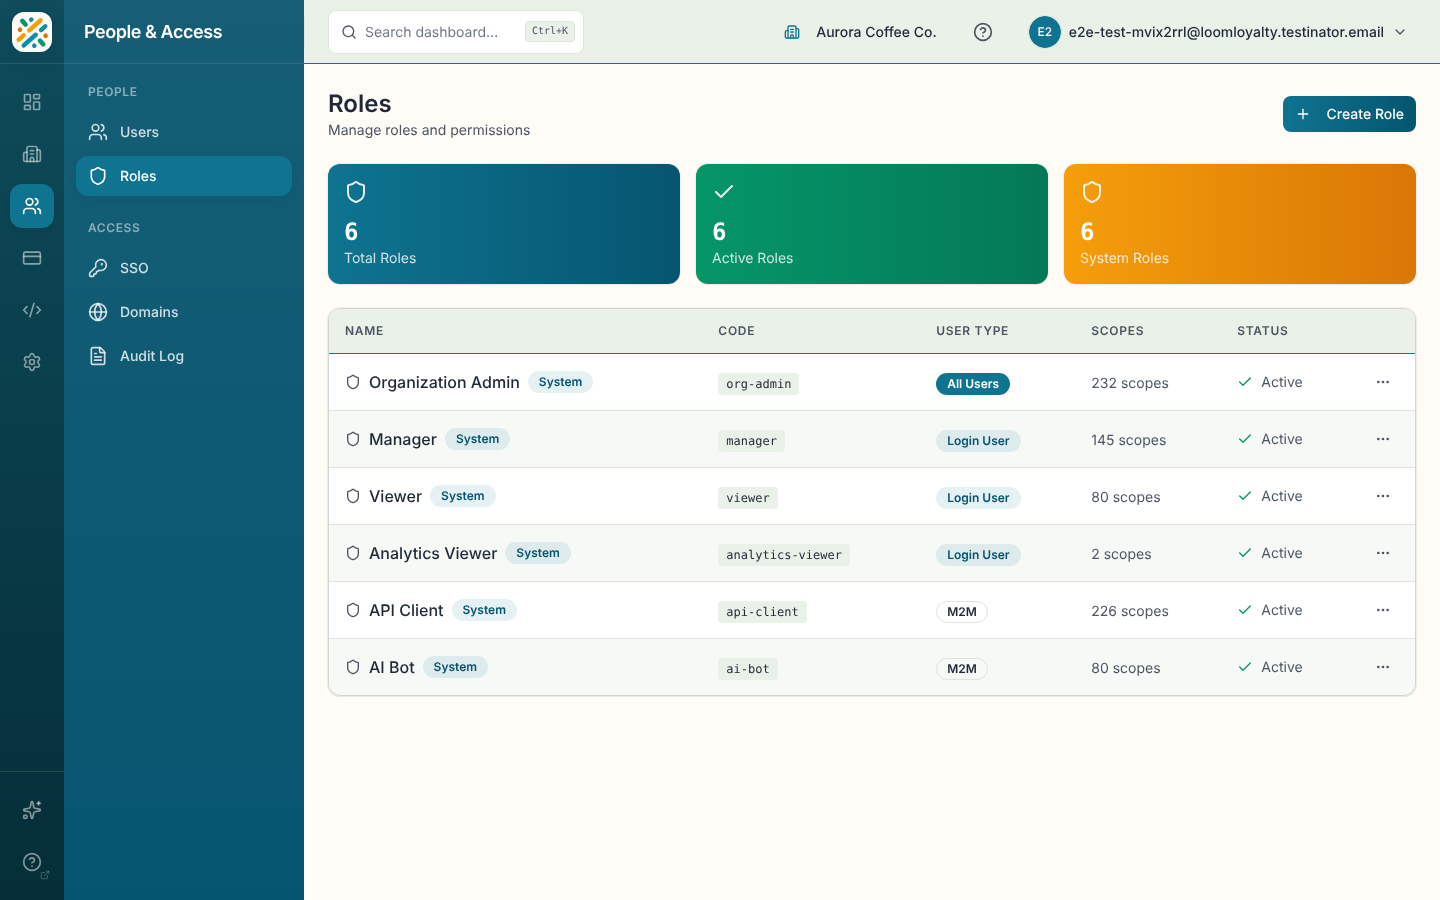Click the Active Roles card
Screen dimensions: 1440x900
click(x=872, y=224)
